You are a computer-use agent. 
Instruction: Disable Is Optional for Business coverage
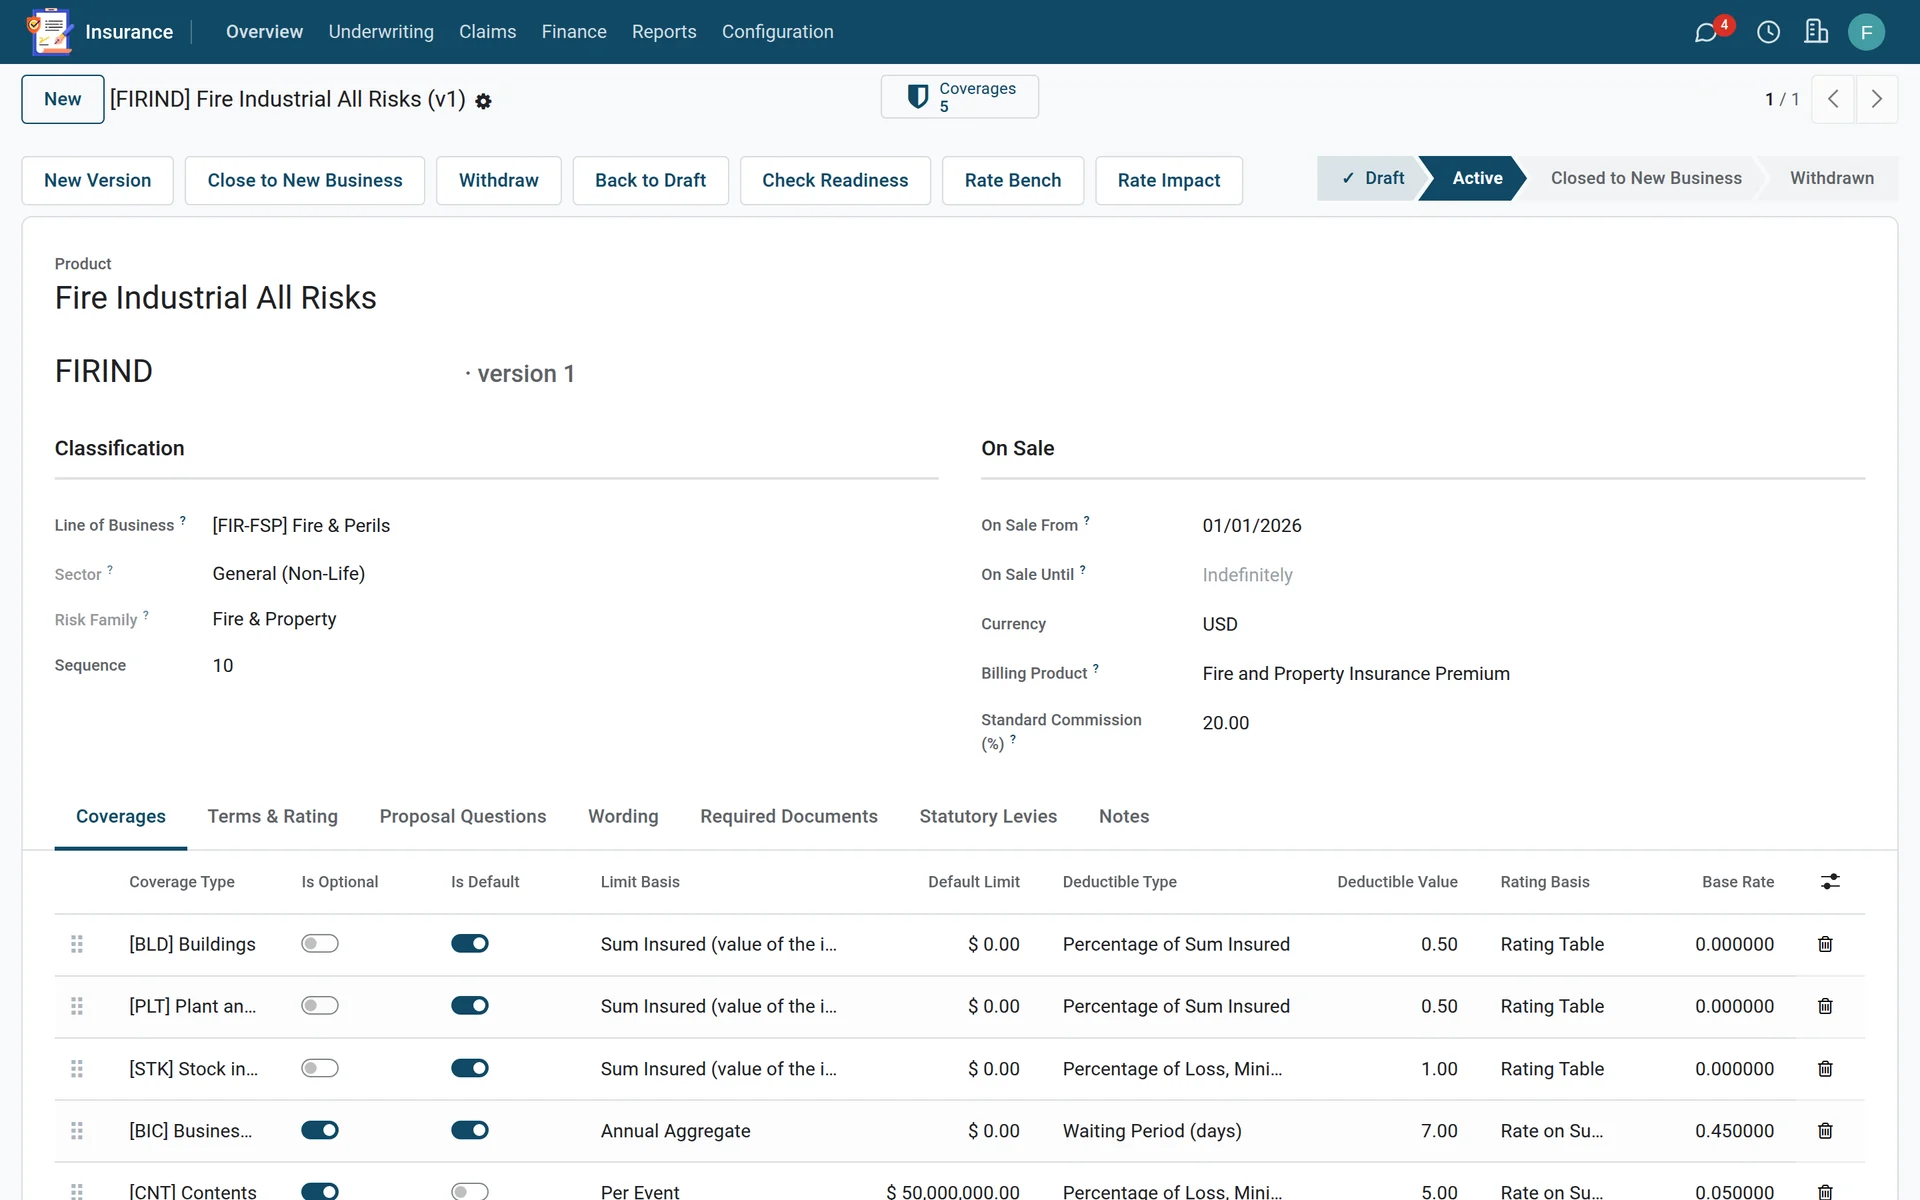pyautogui.click(x=320, y=1130)
